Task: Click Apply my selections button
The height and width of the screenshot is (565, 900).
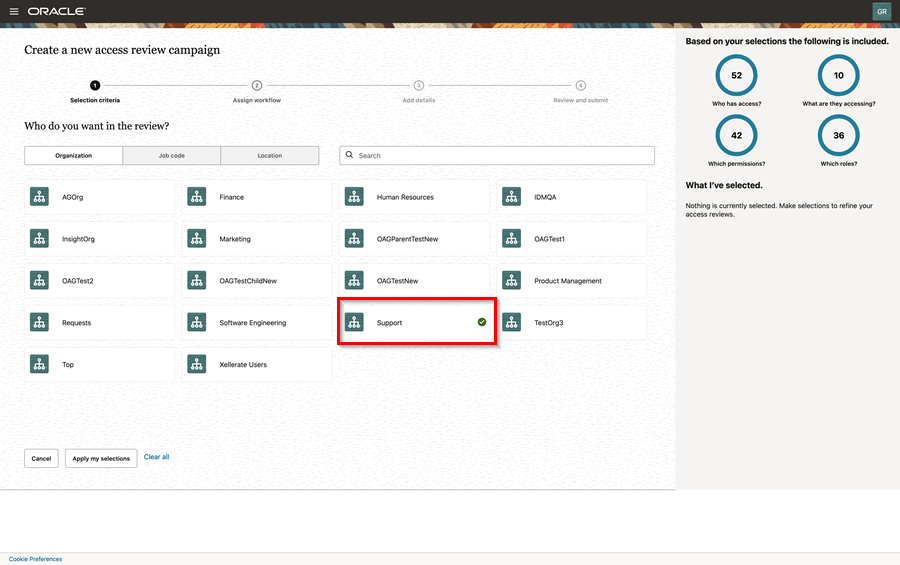Action: pyautogui.click(x=101, y=458)
